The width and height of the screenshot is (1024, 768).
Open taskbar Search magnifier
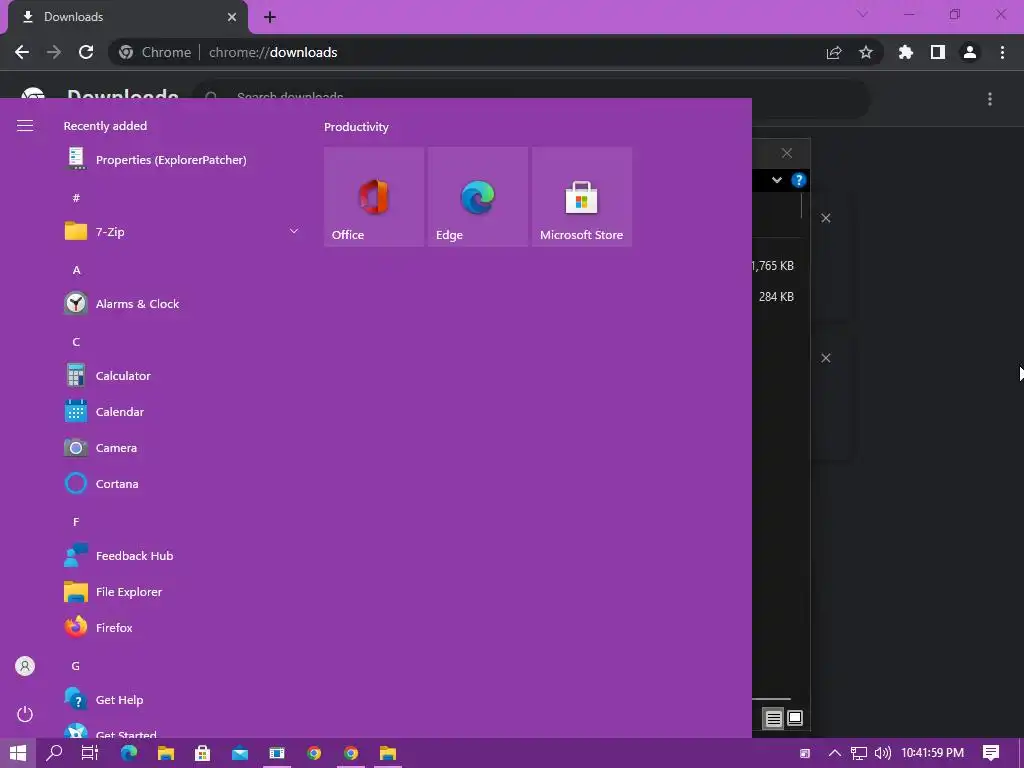(x=54, y=753)
